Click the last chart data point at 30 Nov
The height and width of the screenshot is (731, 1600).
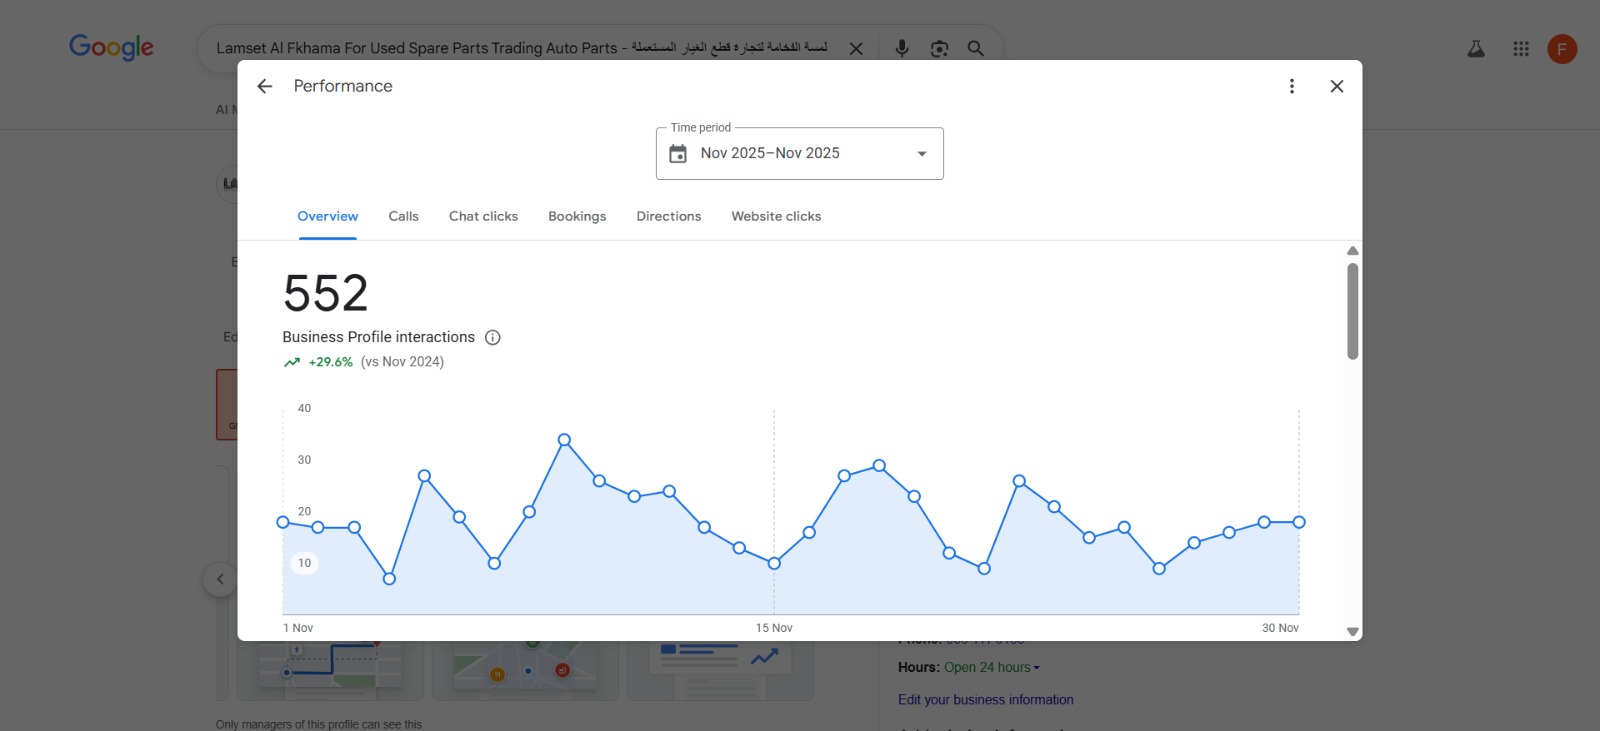coord(1299,522)
